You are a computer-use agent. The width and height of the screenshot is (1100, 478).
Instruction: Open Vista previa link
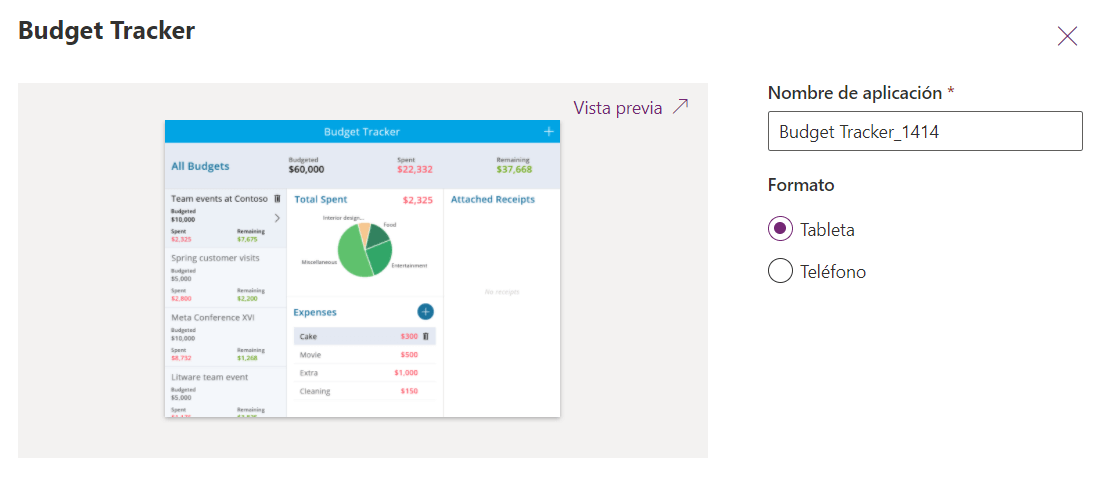tap(618, 108)
